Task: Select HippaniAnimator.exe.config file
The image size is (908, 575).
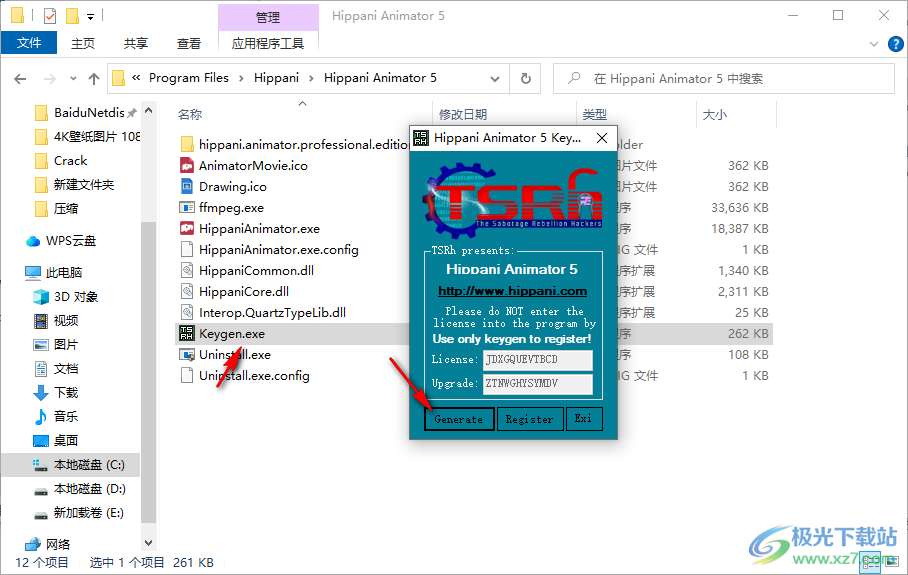Action: click(279, 250)
